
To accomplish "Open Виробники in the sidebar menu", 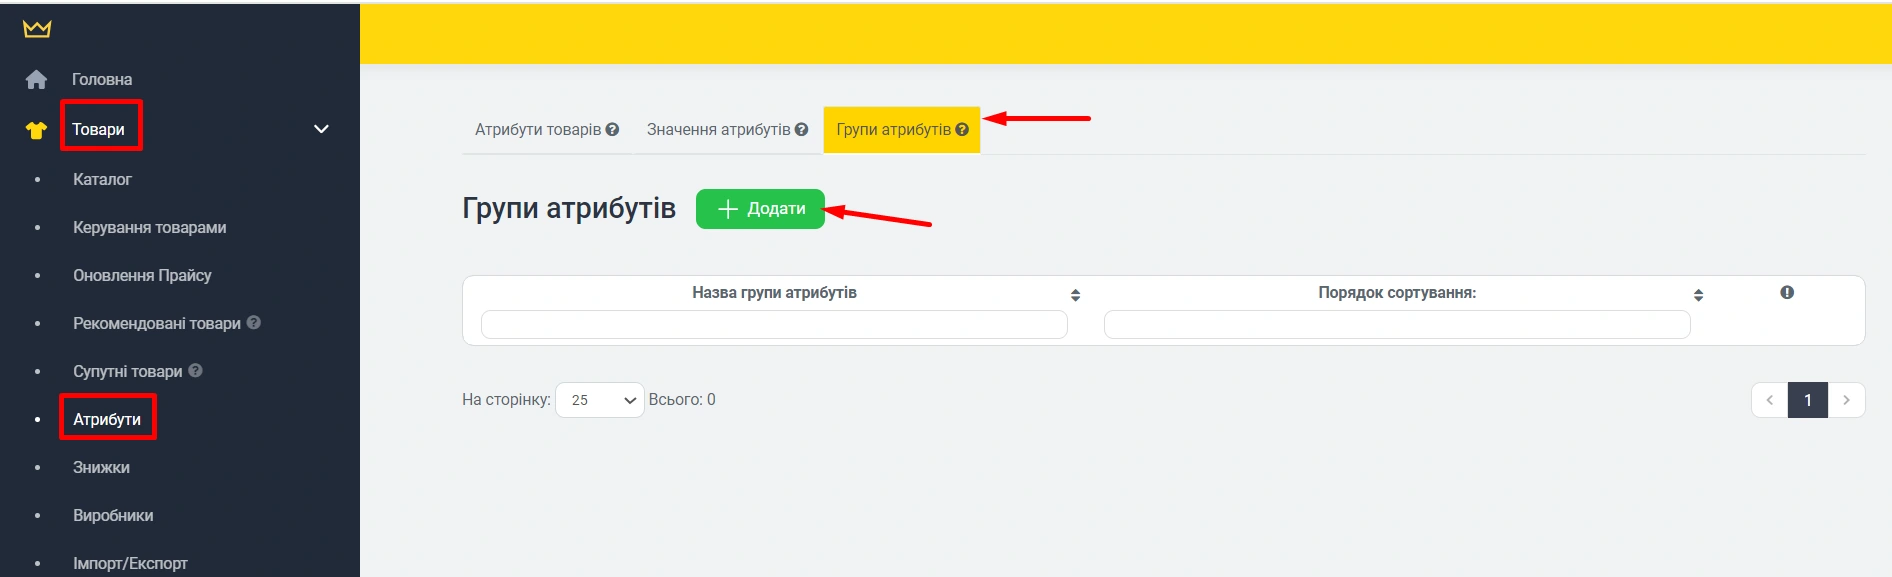I will [113, 515].
